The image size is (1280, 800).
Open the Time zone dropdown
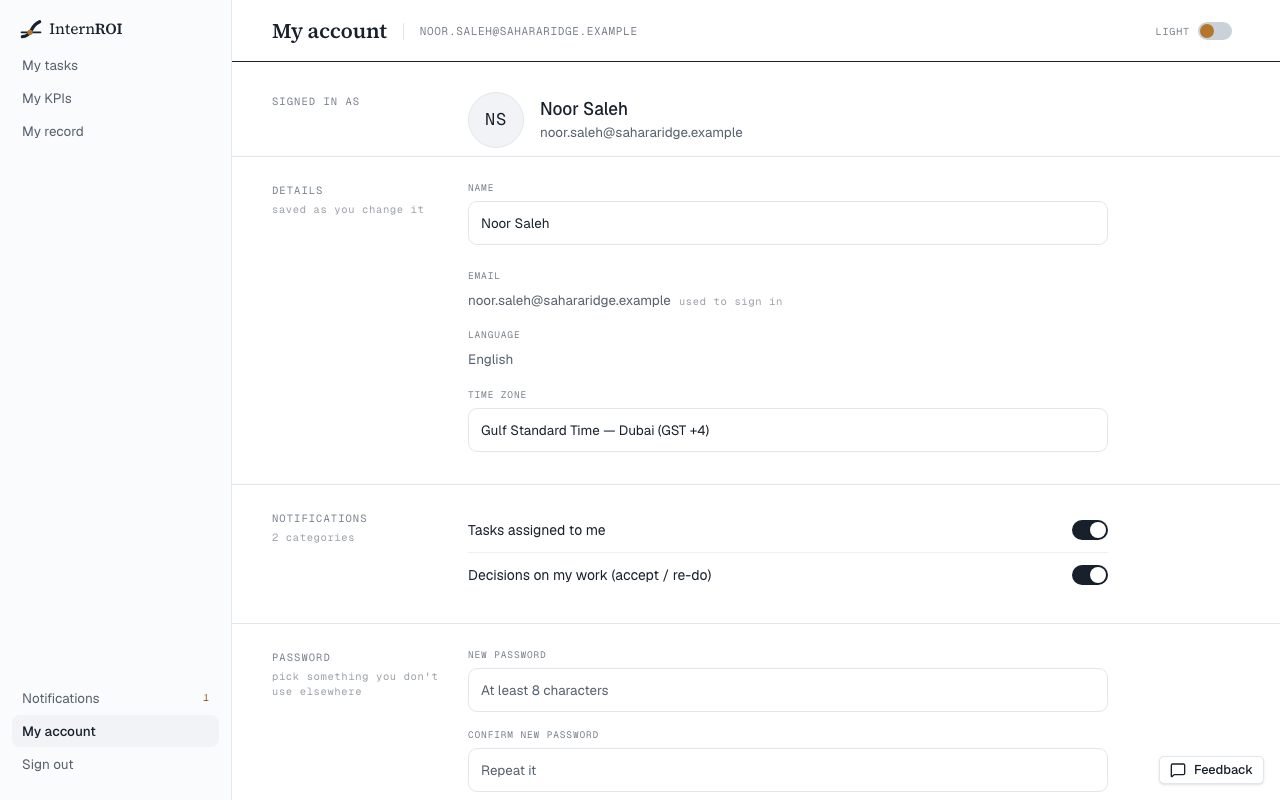(788, 430)
